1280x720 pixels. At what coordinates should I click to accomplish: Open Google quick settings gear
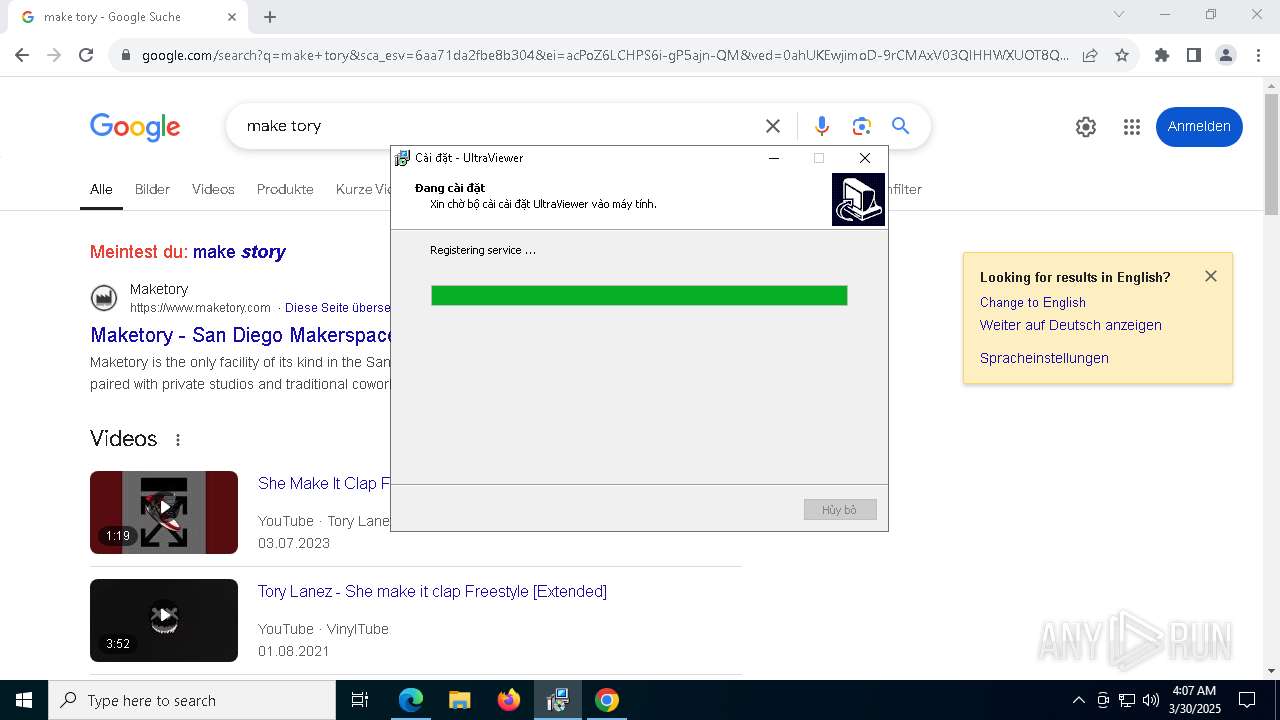click(1086, 127)
